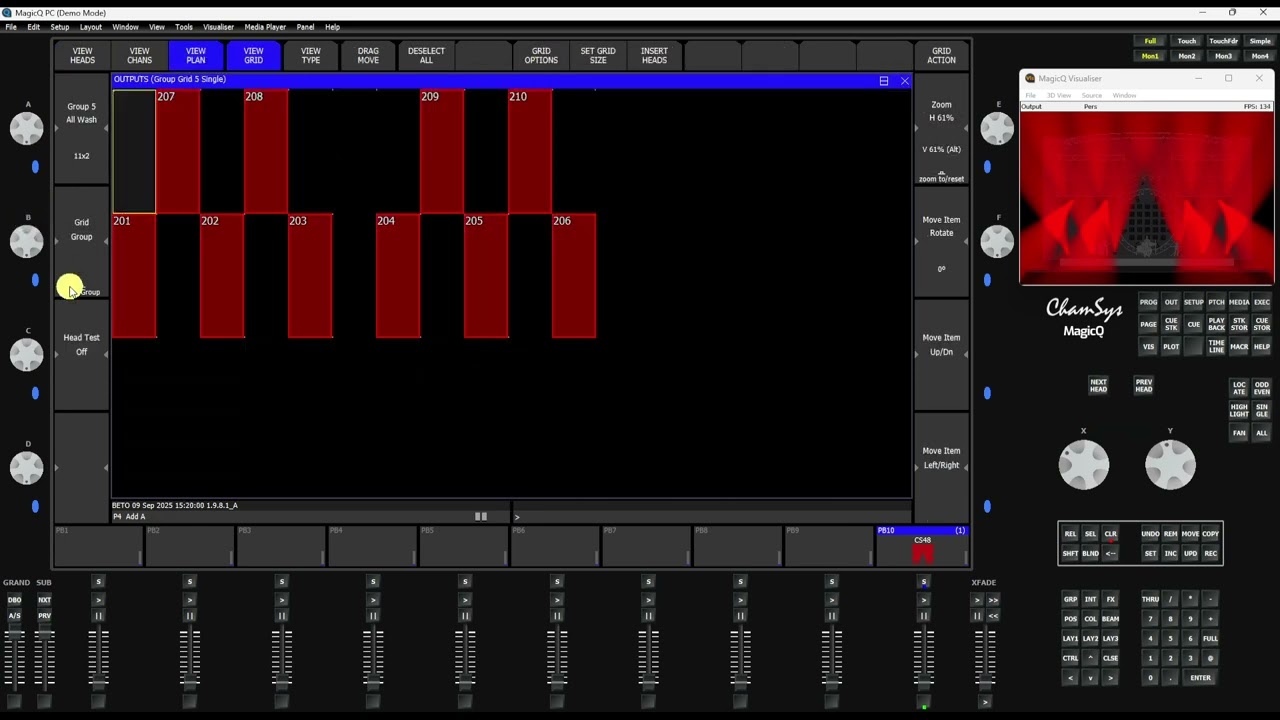Toggle the VIEW GRID soft button
This screenshot has height=720, width=1280.
point(253,56)
